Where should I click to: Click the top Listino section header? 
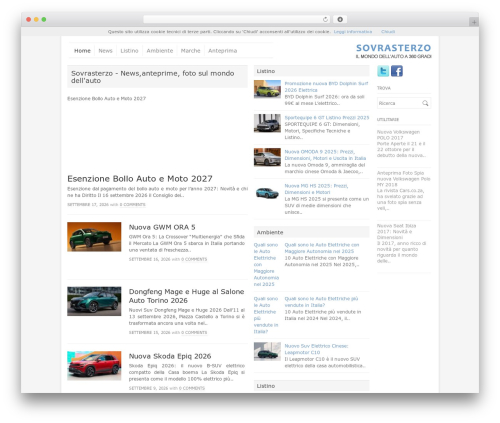coord(312,71)
